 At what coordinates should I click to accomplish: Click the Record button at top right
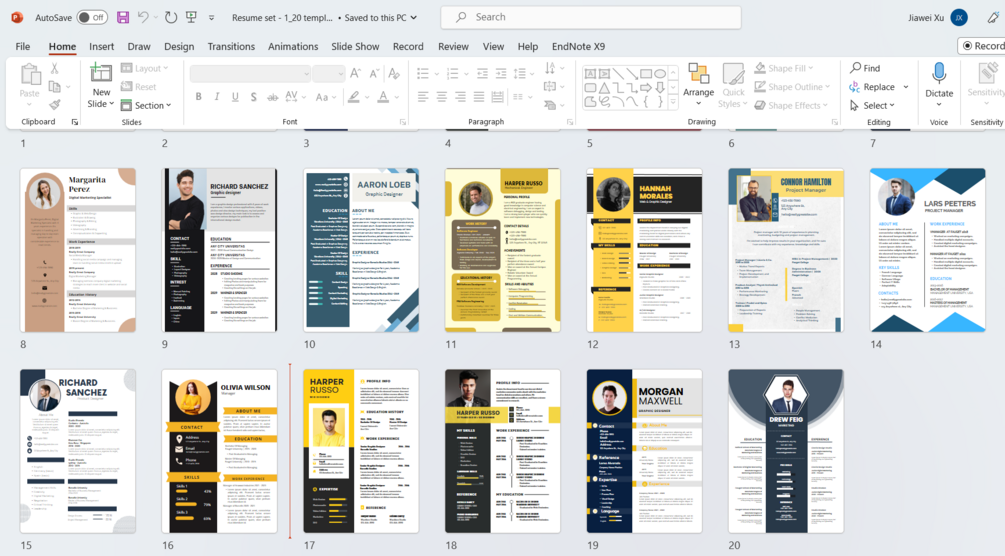pyautogui.click(x=982, y=46)
